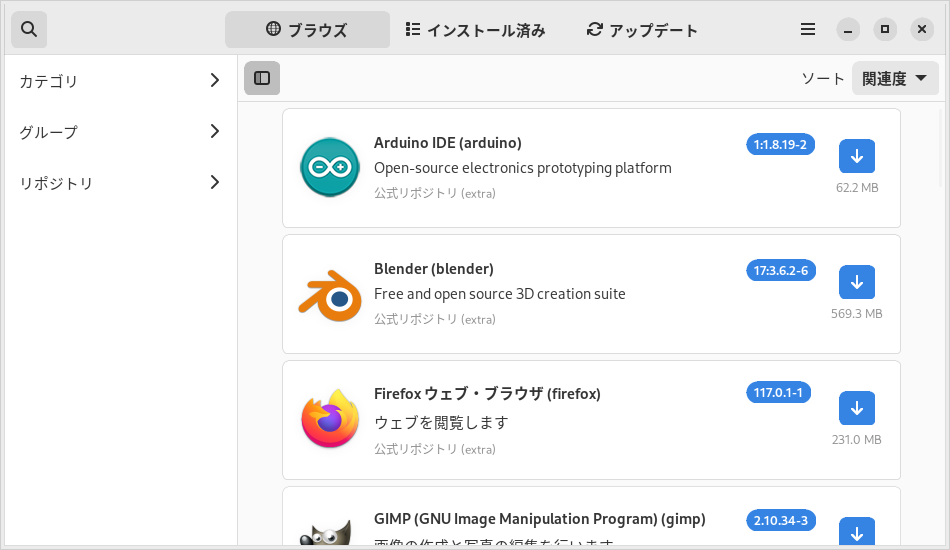Viewport: 950px width, 550px height.
Task: Open the Blender (blender) title
Action: [434, 269]
